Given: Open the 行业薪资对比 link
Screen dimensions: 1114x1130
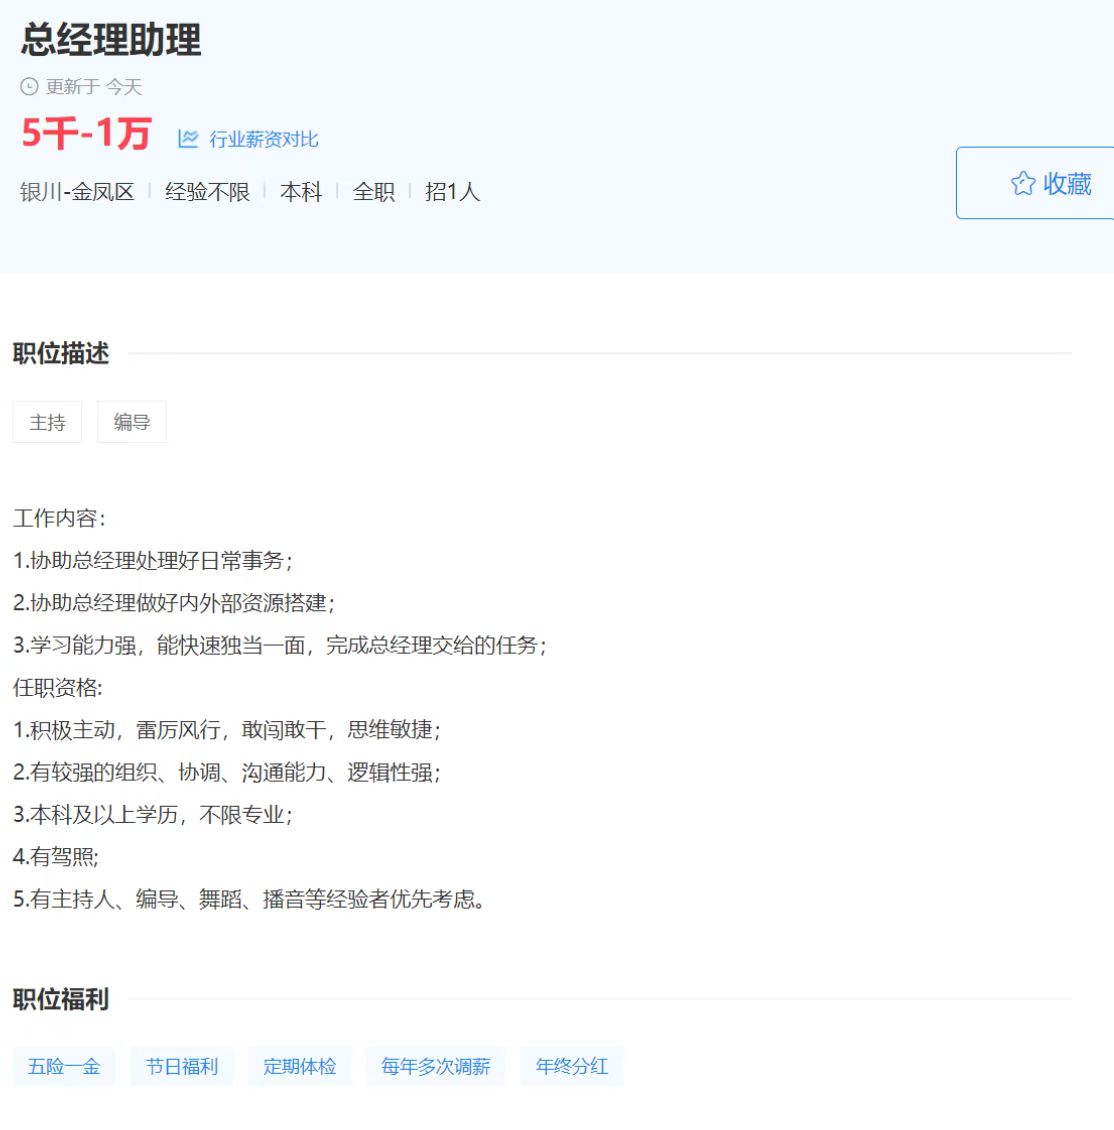Looking at the screenshot, I should [x=263, y=139].
